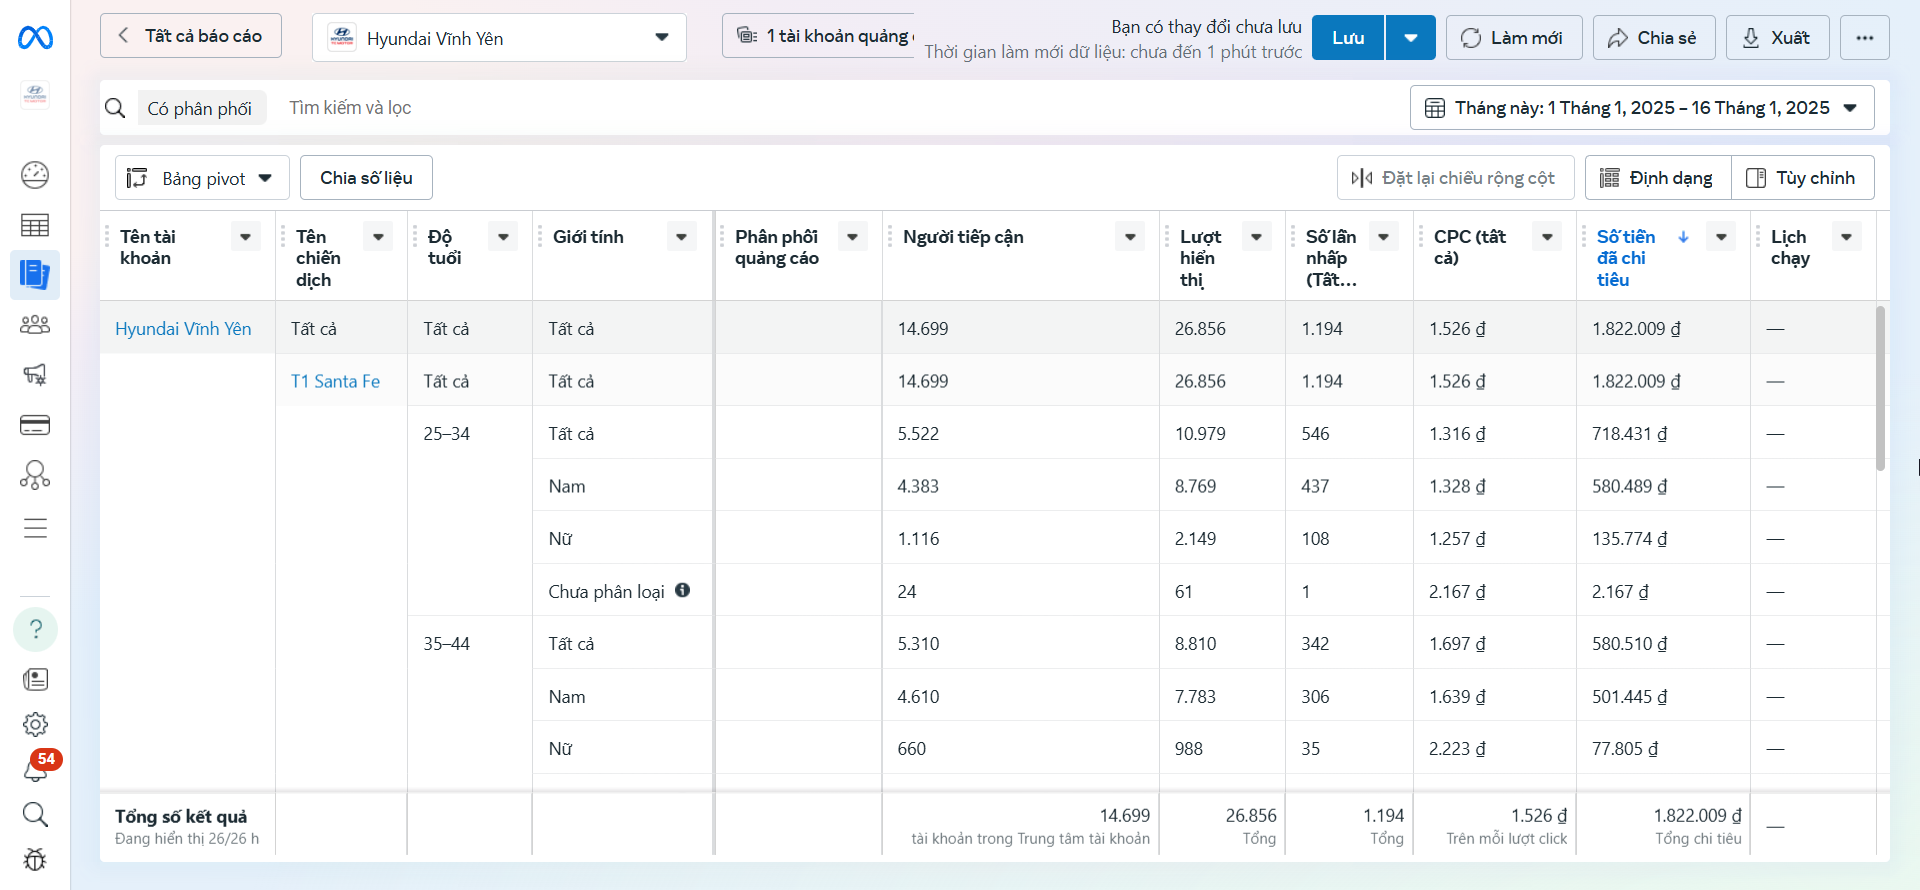This screenshot has height=890, width=1920.
Task: Expand the Bảng pivot dropdown
Action: point(202,178)
